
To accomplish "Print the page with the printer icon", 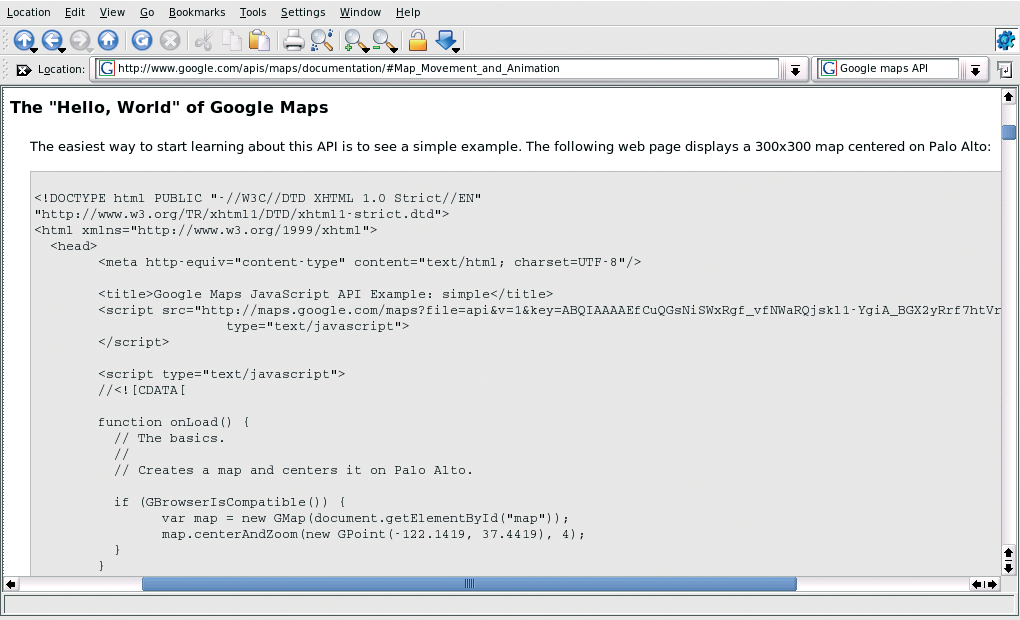I will (x=293, y=40).
